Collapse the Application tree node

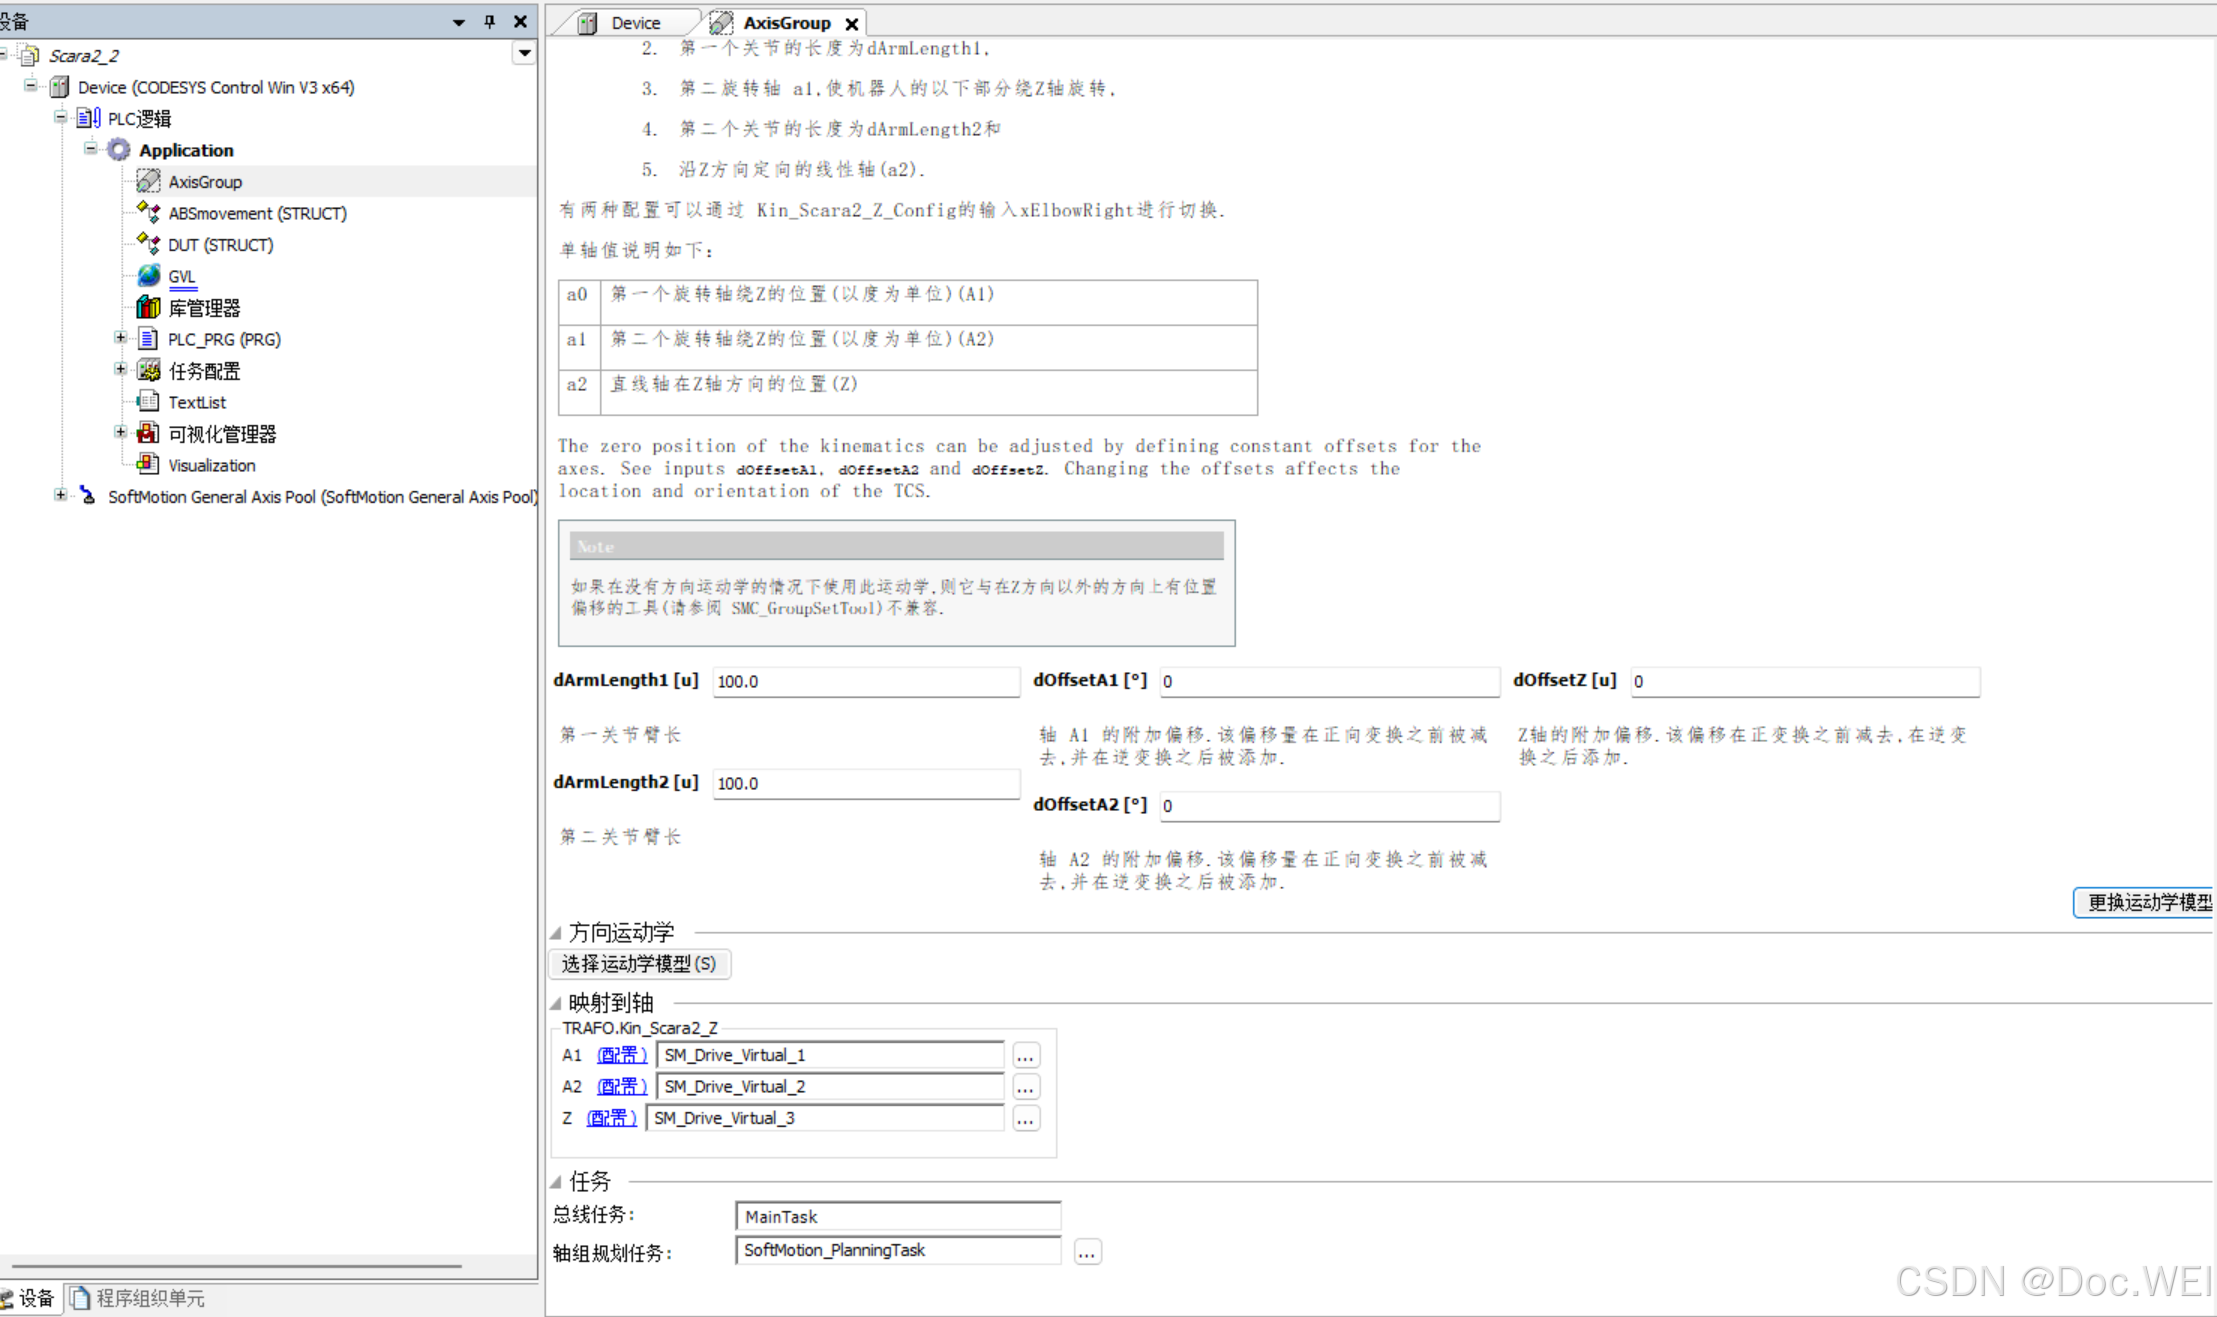[x=90, y=149]
